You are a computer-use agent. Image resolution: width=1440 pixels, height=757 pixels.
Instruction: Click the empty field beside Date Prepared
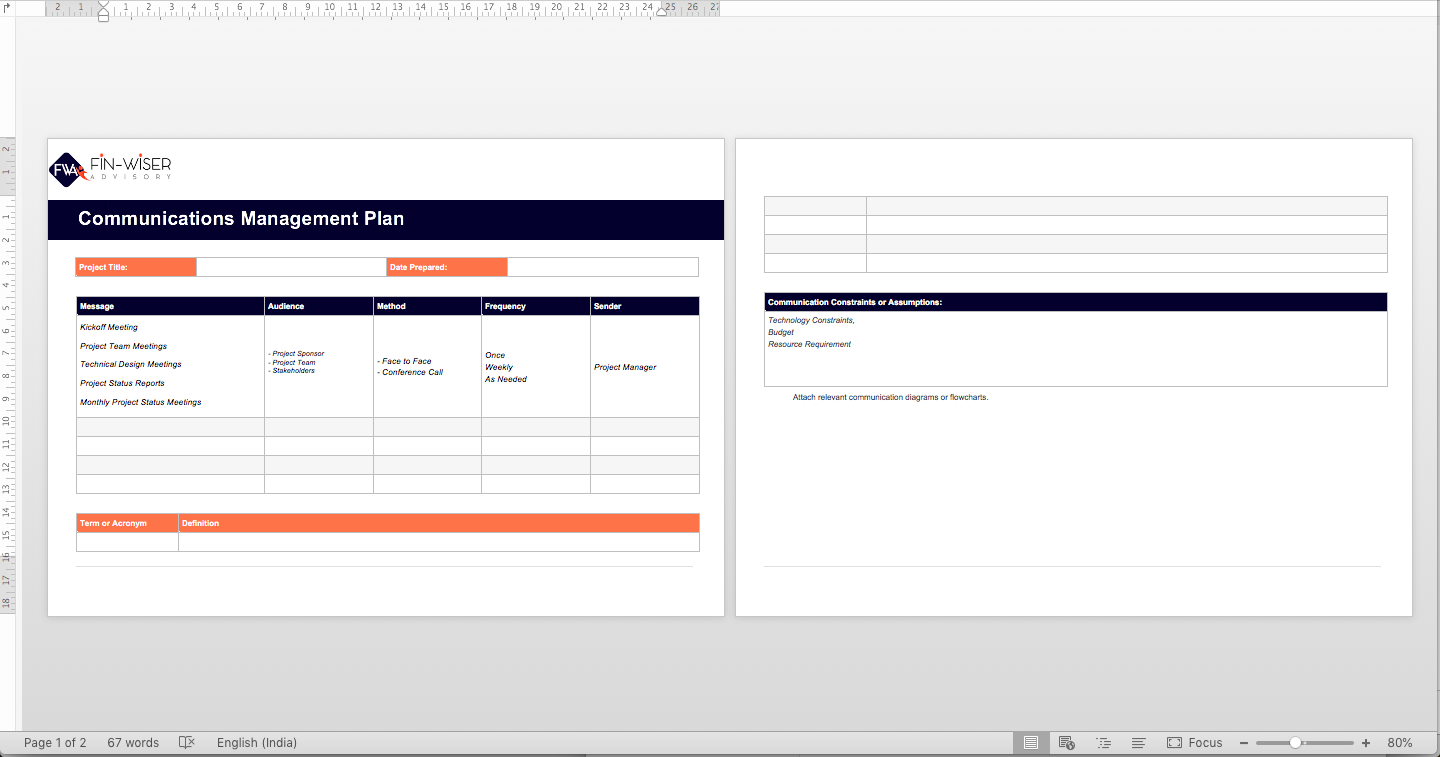tap(603, 267)
